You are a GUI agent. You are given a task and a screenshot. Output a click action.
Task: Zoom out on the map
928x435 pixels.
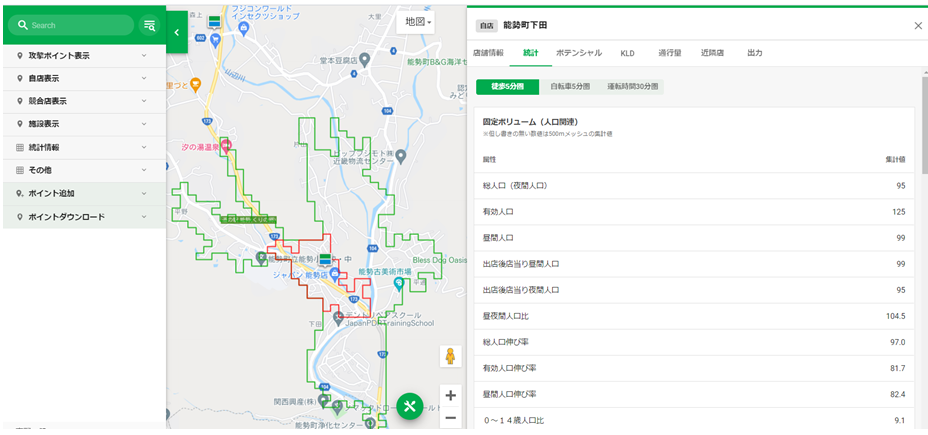[450, 417]
